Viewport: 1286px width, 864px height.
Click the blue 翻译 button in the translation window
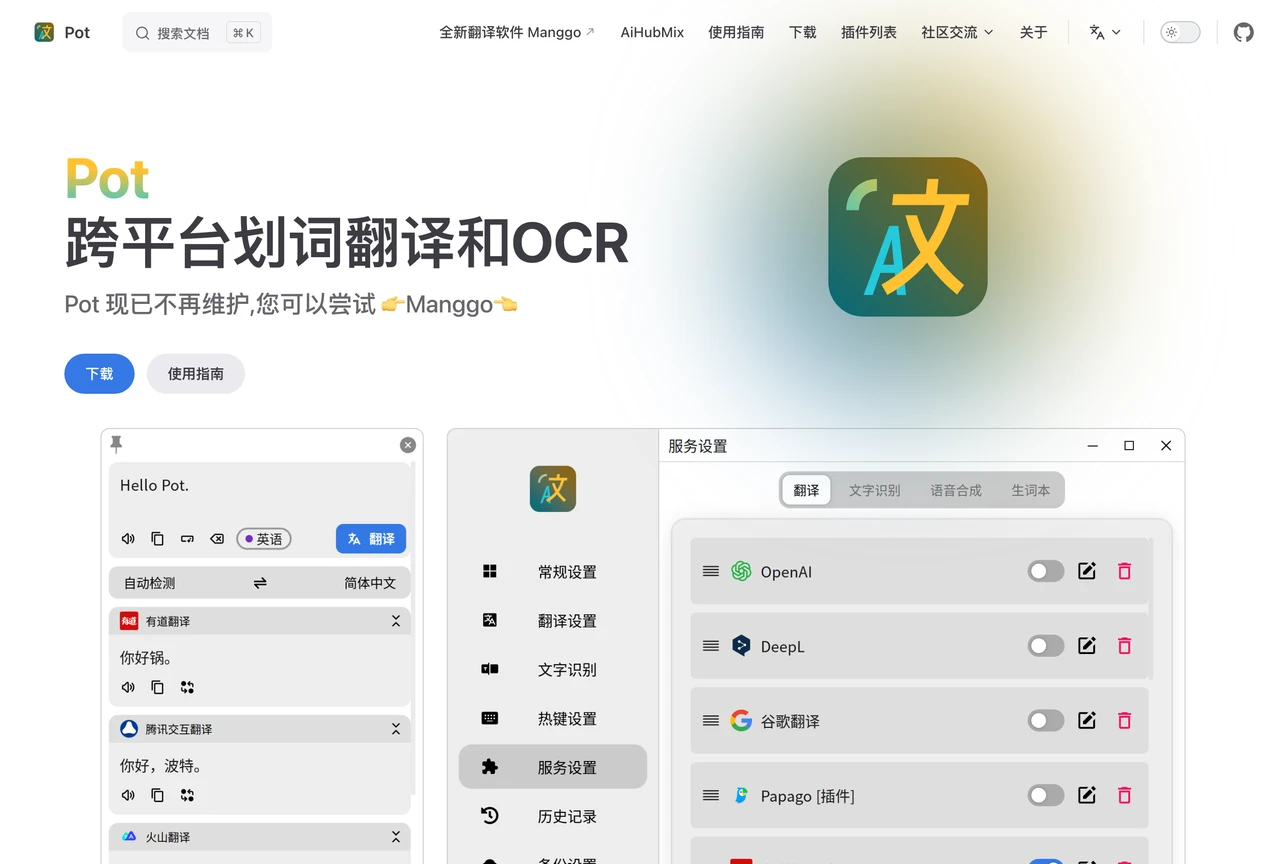point(371,539)
